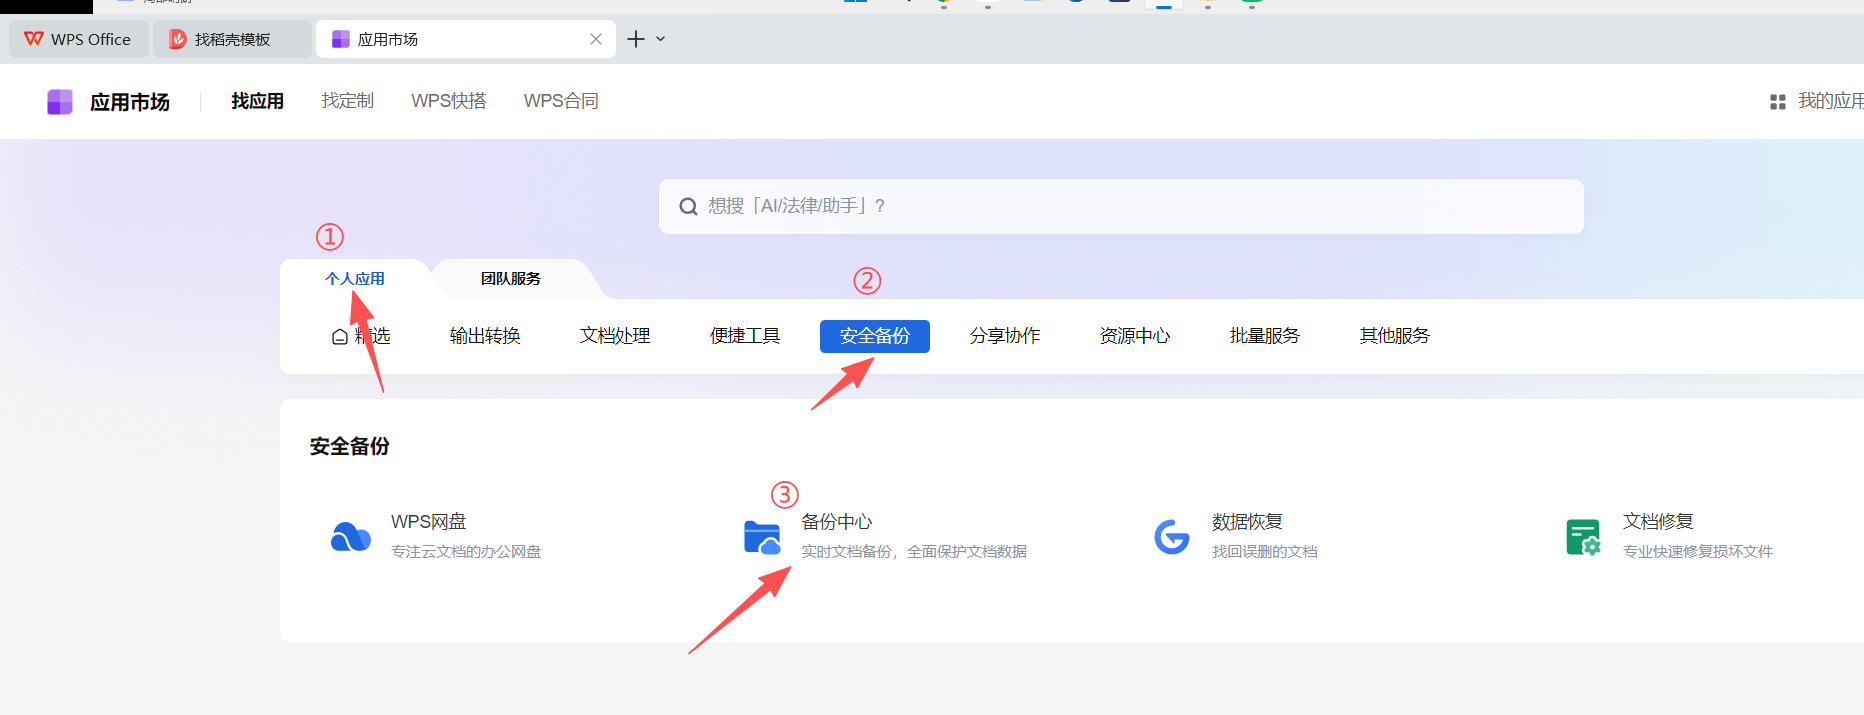Open the 文档修复 app title

[1659, 522]
